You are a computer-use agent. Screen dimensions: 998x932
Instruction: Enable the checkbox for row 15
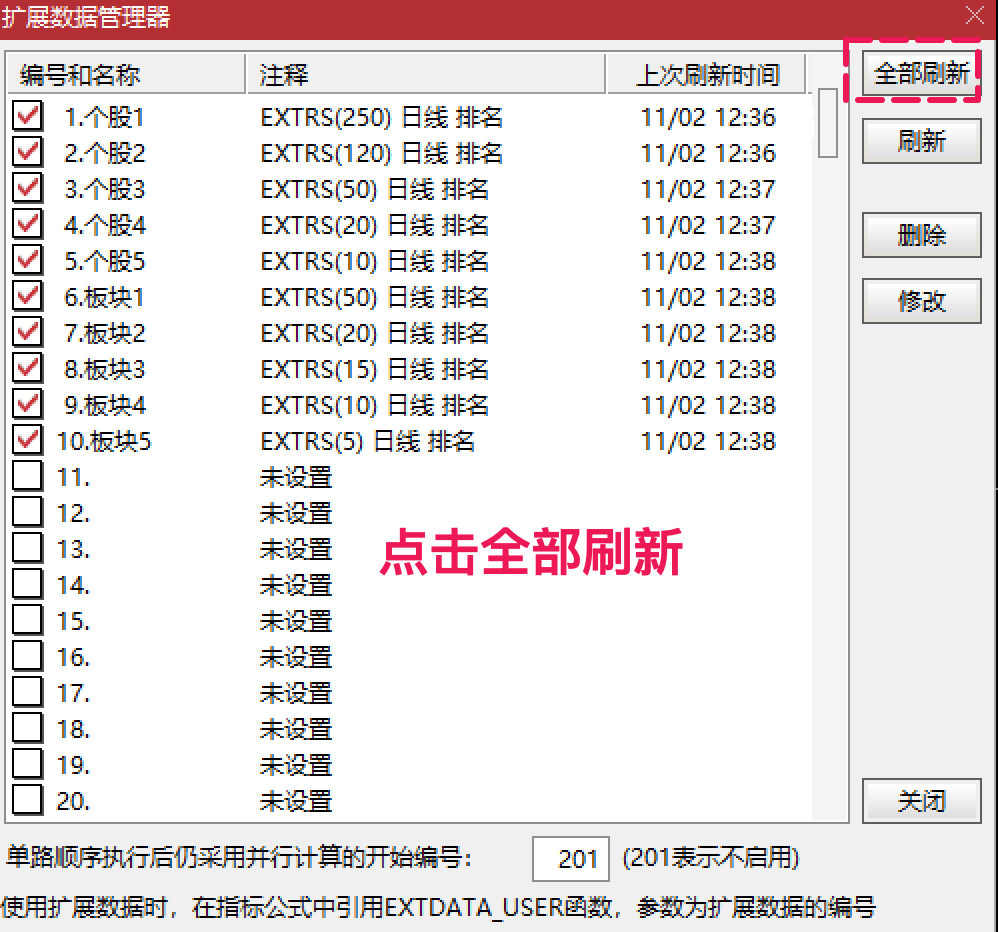(25, 620)
